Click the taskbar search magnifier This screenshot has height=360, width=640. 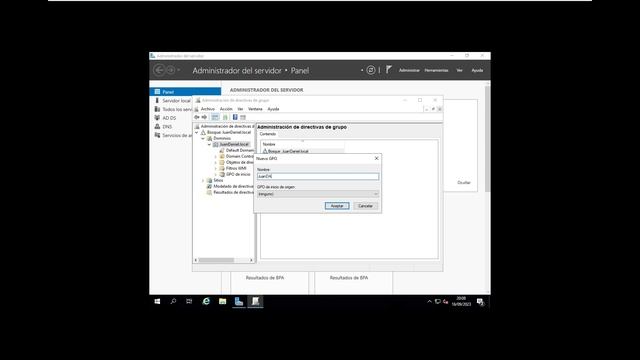tap(173, 302)
